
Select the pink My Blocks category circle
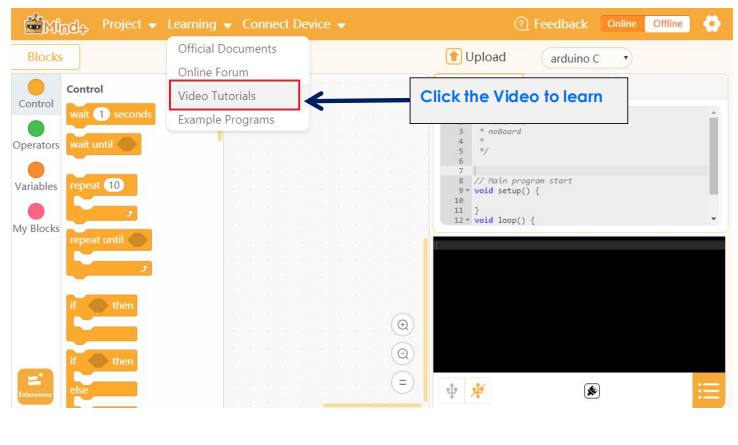tap(36, 211)
